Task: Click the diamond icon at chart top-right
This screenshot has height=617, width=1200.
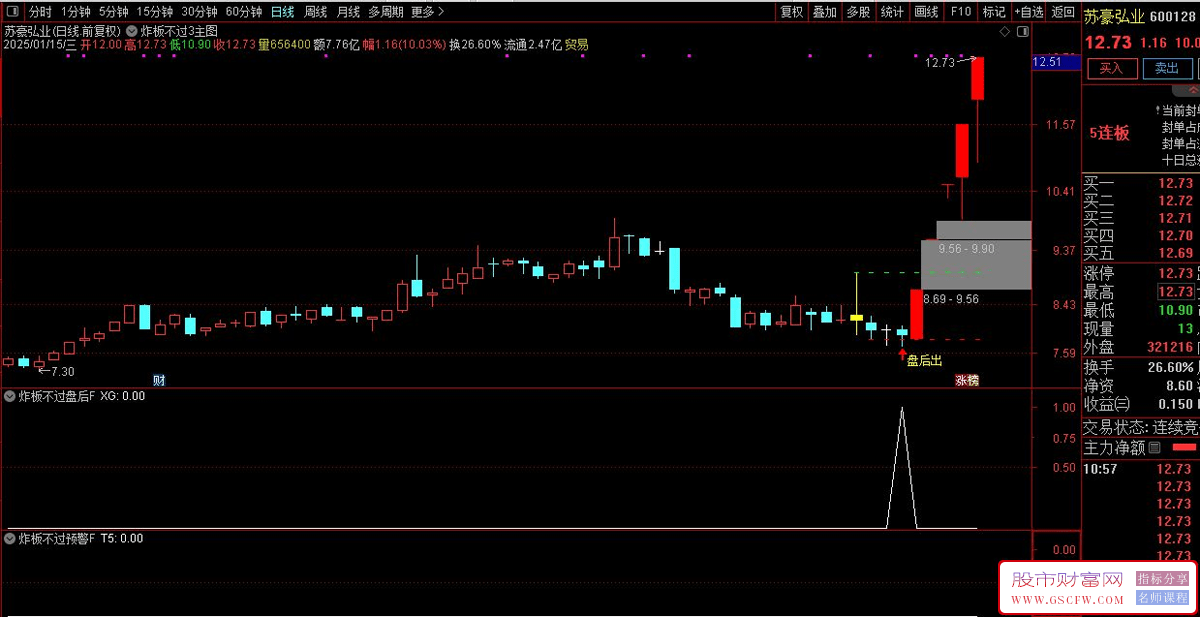Action: 1005,32
